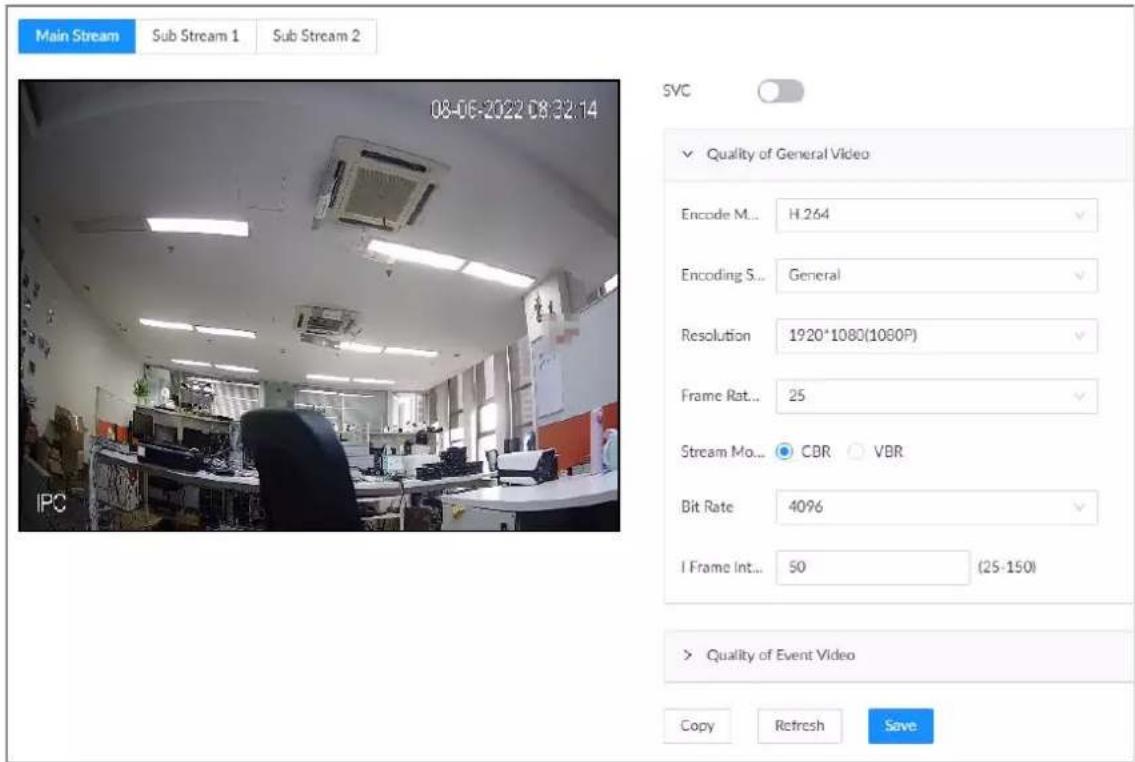This screenshot has width=1135, height=762.
Task: Switch to the Main Stream tab
Action: point(77,36)
